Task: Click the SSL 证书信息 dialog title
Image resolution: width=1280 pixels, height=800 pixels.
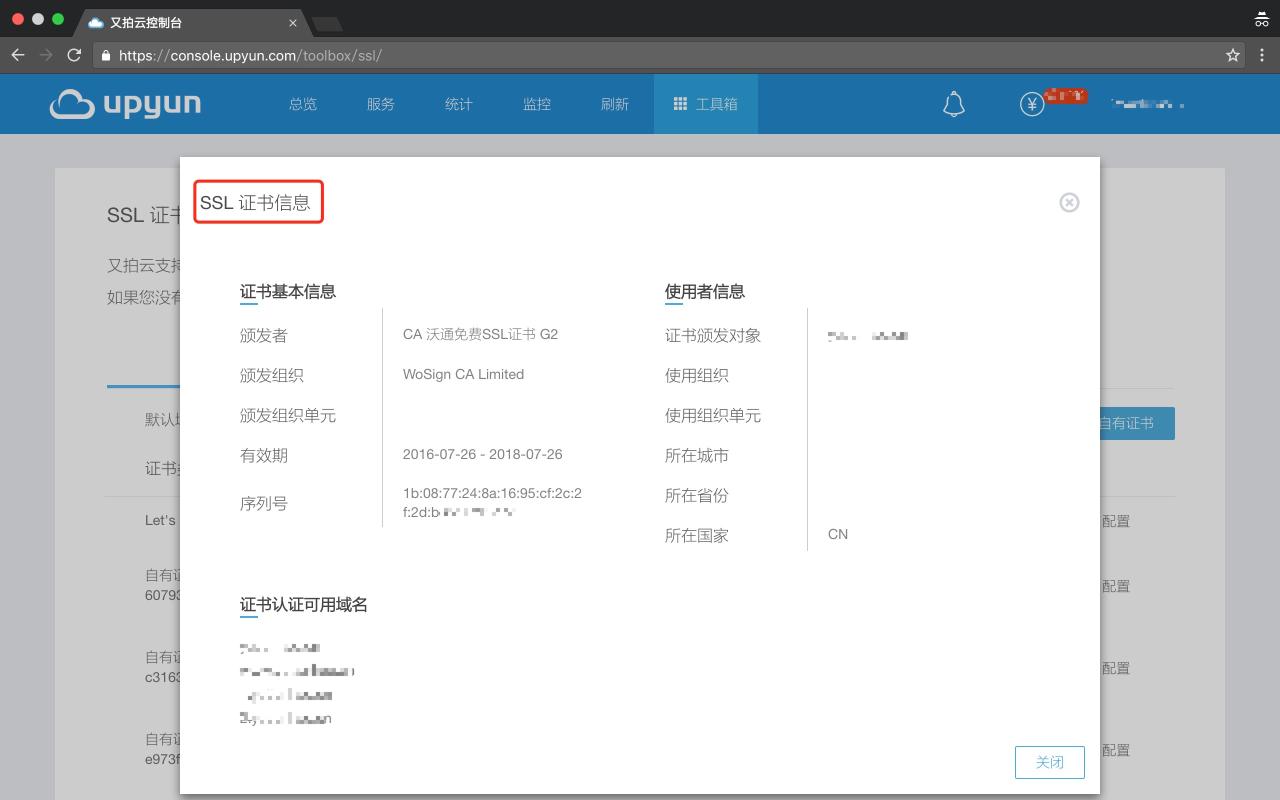Action: (x=255, y=202)
